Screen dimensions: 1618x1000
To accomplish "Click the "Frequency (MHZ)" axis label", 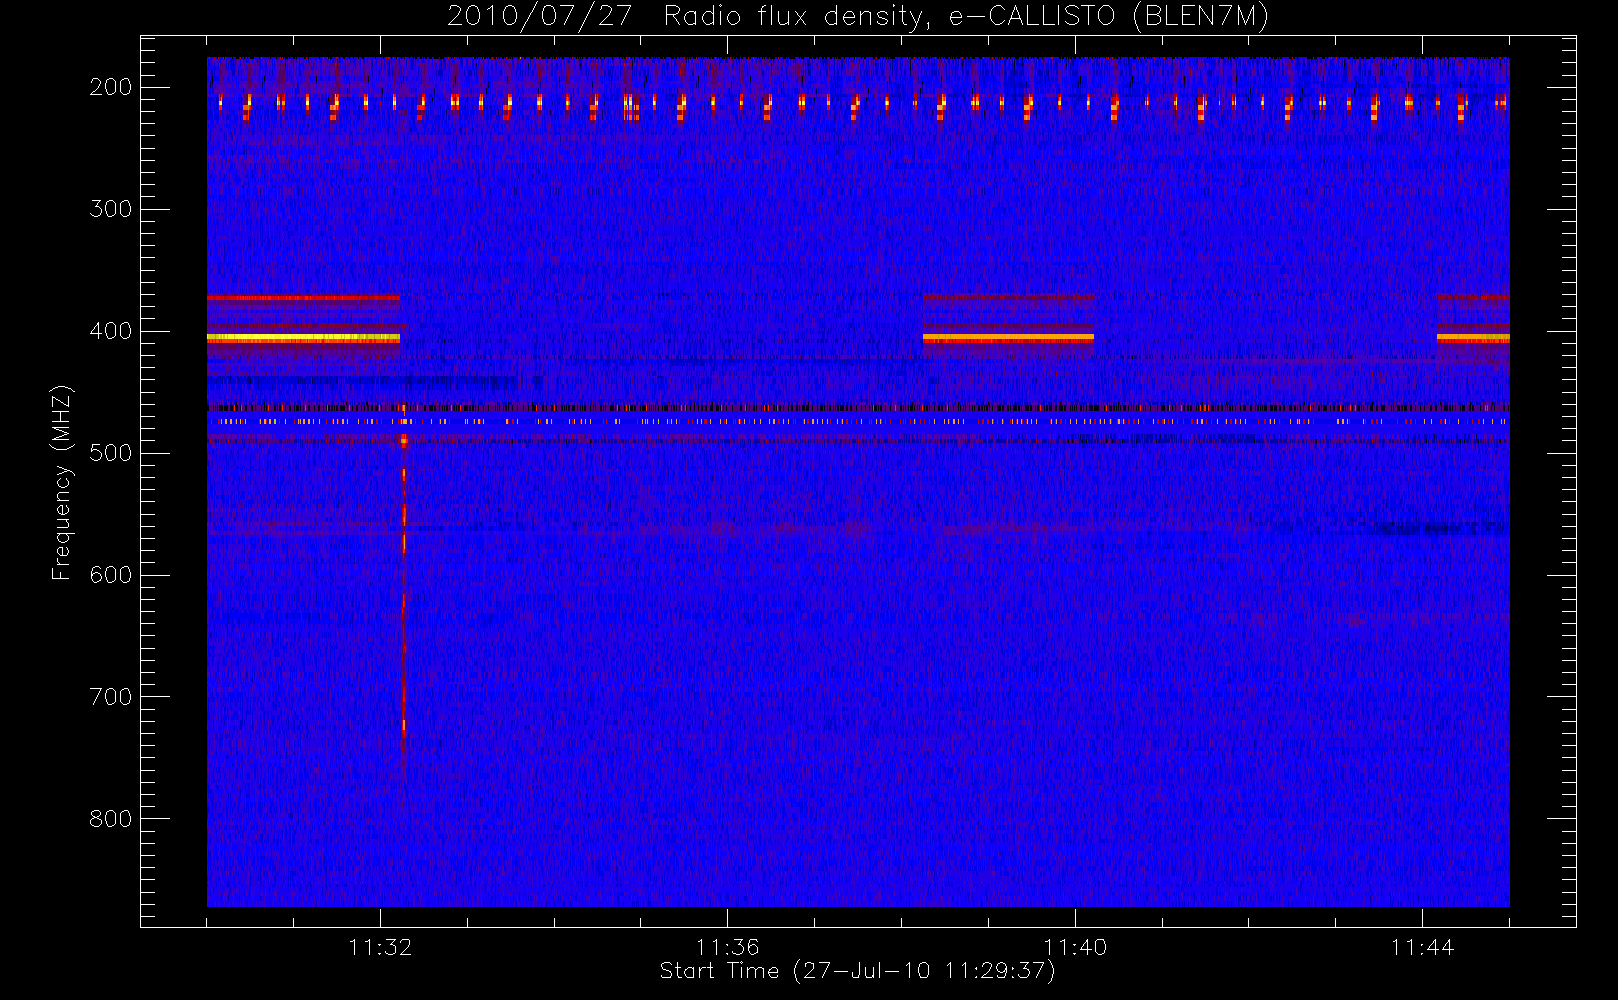I will [62, 482].
